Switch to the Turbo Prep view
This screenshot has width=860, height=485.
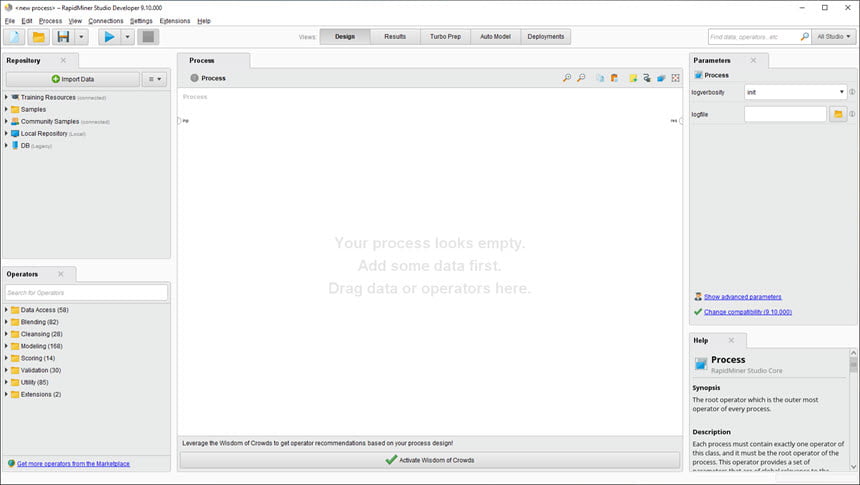tap(445, 37)
